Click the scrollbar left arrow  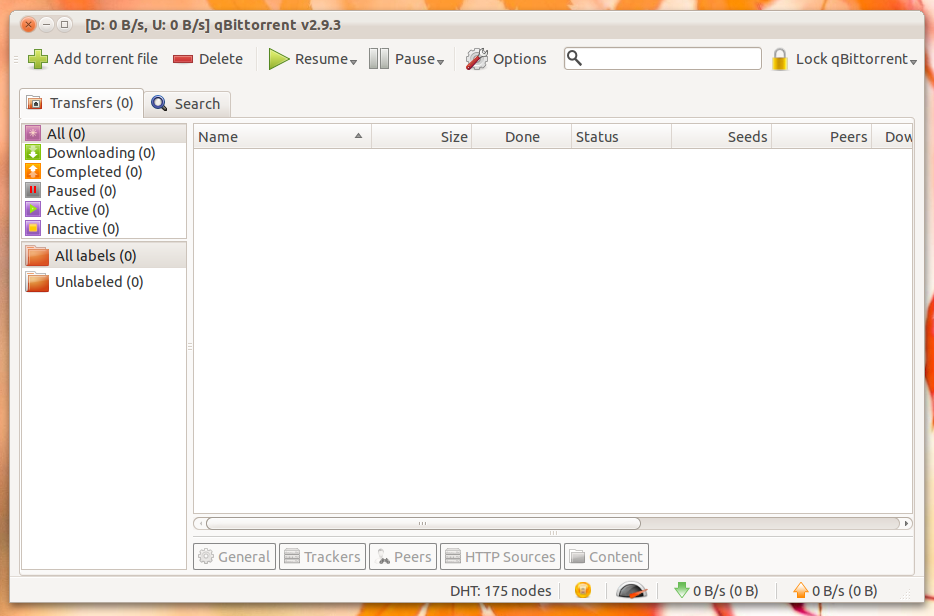click(201, 524)
